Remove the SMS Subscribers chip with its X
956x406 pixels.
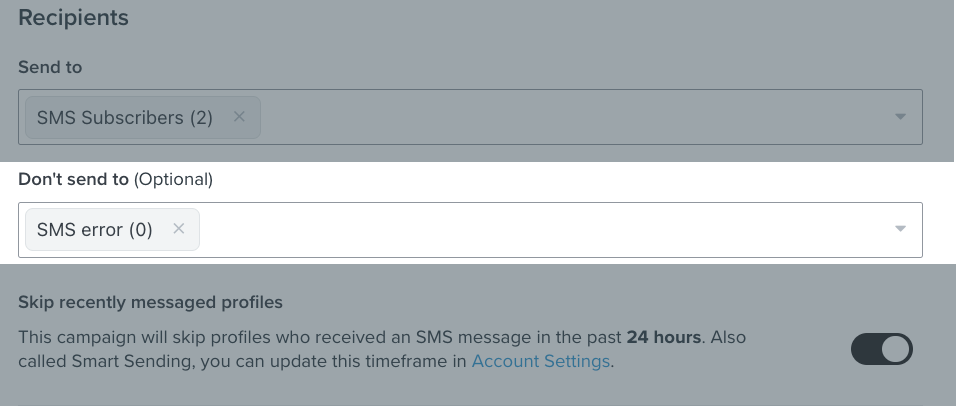pos(239,117)
